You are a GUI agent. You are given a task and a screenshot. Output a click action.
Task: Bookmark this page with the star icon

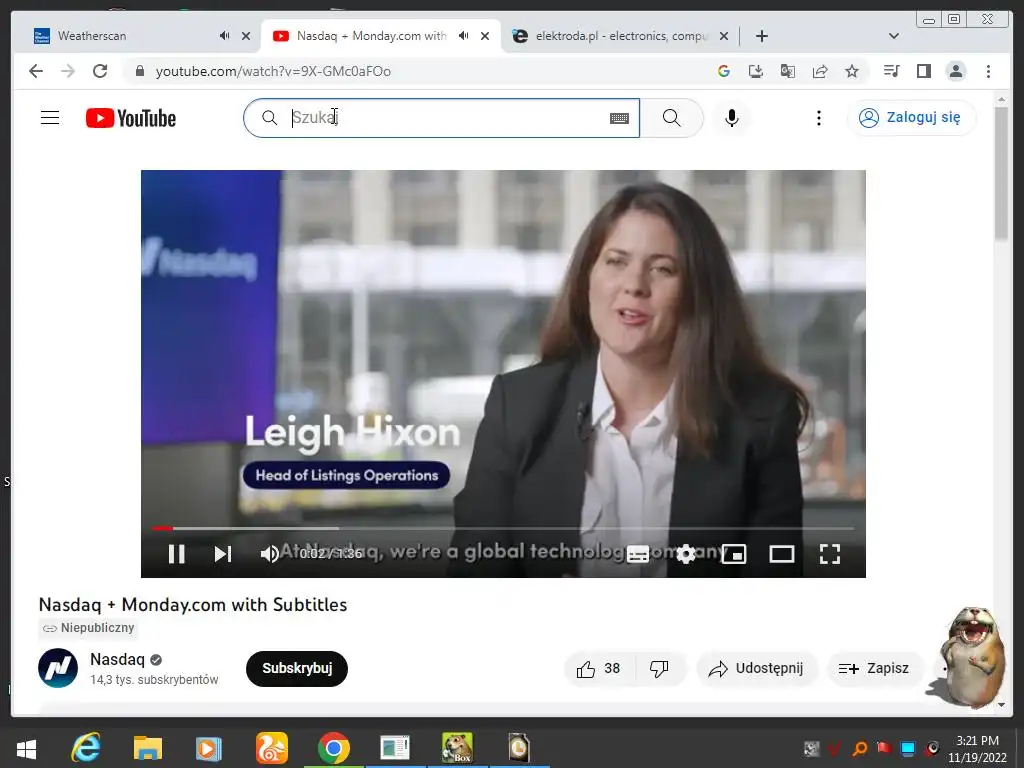[x=852, y=71]
